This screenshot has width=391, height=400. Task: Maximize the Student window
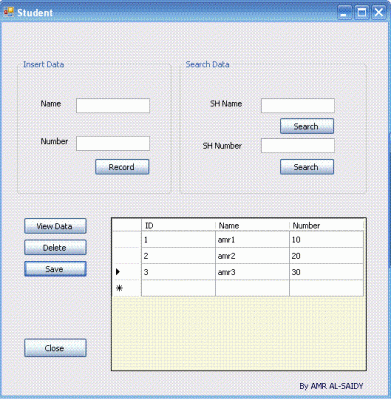click(362, 13)
